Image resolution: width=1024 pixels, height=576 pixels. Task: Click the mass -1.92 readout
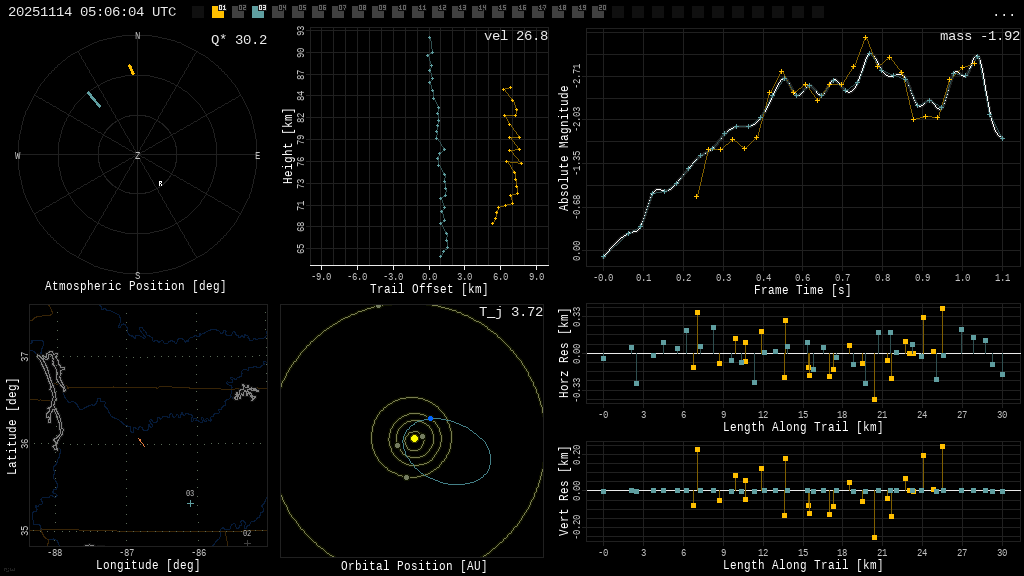coord(979,36)
